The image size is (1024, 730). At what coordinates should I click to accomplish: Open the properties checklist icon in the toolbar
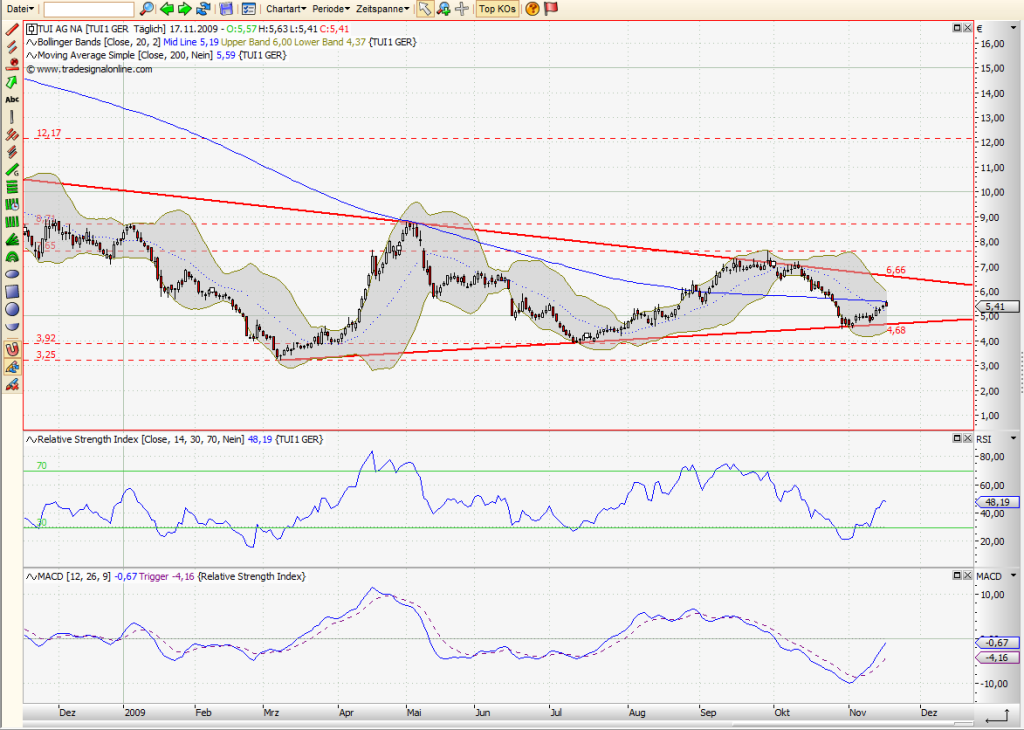point(248,8)
